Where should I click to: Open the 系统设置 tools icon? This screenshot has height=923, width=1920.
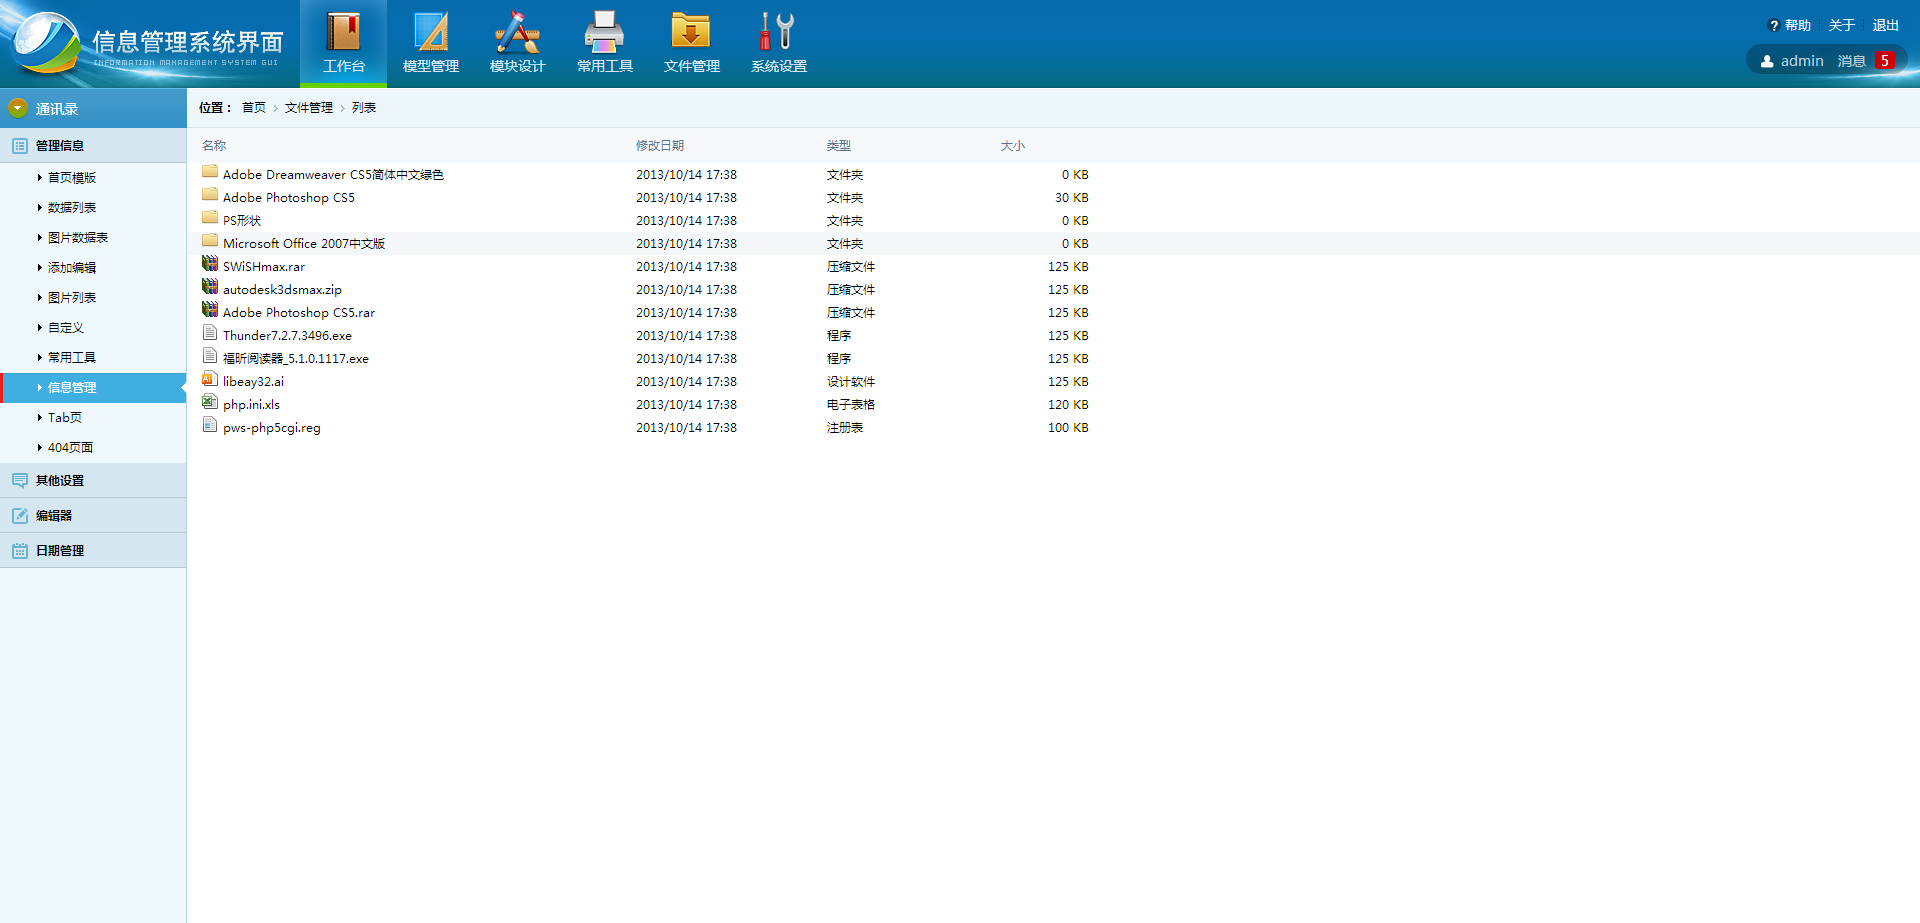coord(777,33)
